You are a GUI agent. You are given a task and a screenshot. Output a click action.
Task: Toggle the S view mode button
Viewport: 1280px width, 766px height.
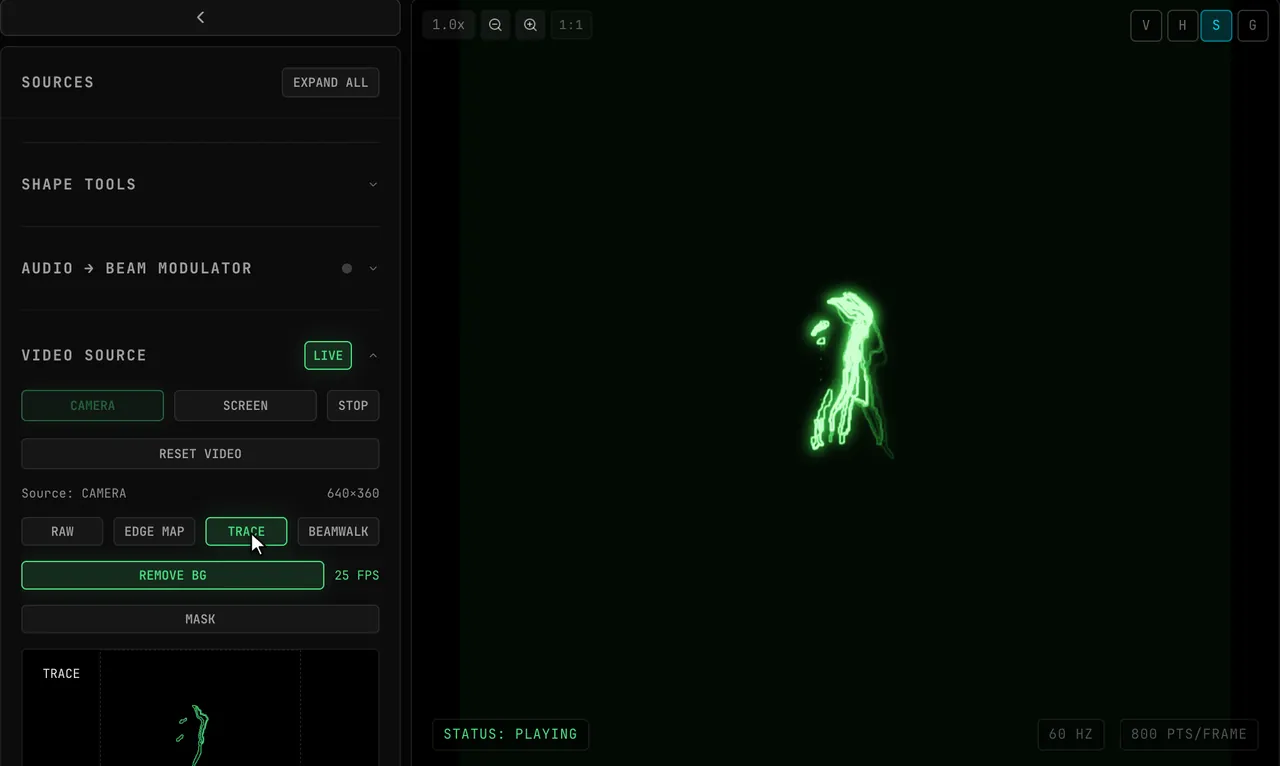pyautogui.click(x=1216, y=25)
